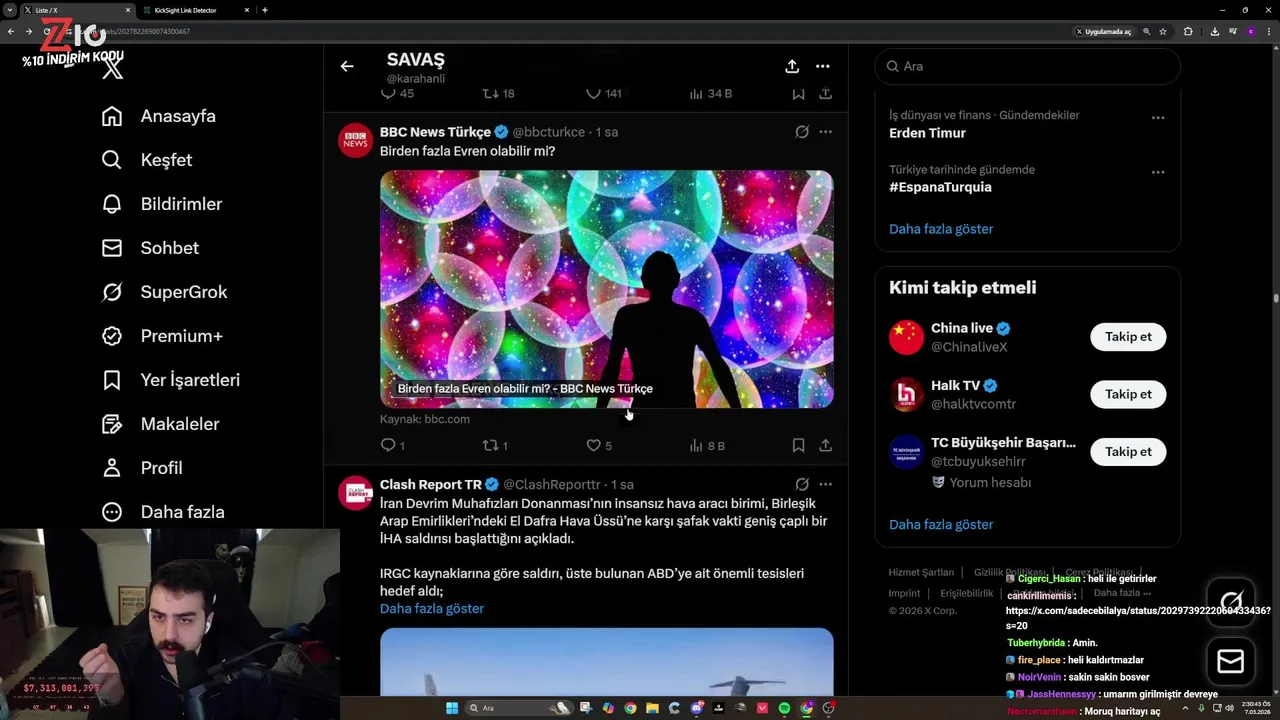The height and width of the screenshot is (720, 1280).
Task: View analytics of BBC post showing 8 B
Action: tap(707, 446)
